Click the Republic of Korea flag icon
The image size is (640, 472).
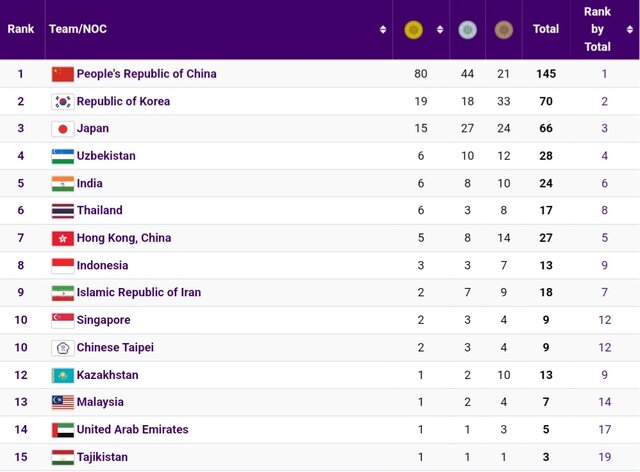pyautogui.click(x=63, y=102)
